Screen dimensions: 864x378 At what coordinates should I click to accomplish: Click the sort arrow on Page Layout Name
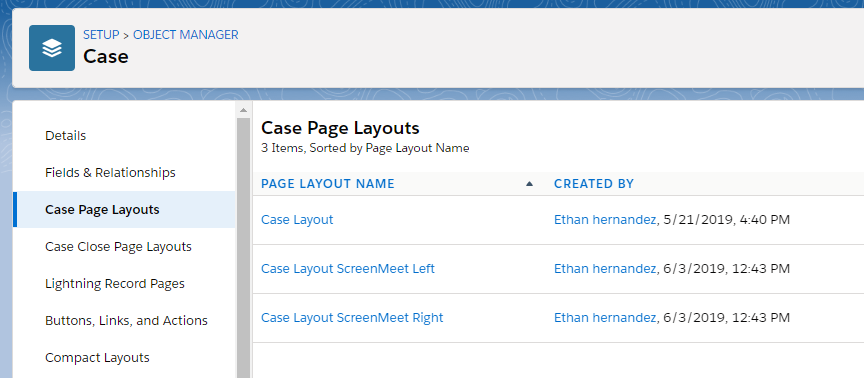click(x=530, y=183)
